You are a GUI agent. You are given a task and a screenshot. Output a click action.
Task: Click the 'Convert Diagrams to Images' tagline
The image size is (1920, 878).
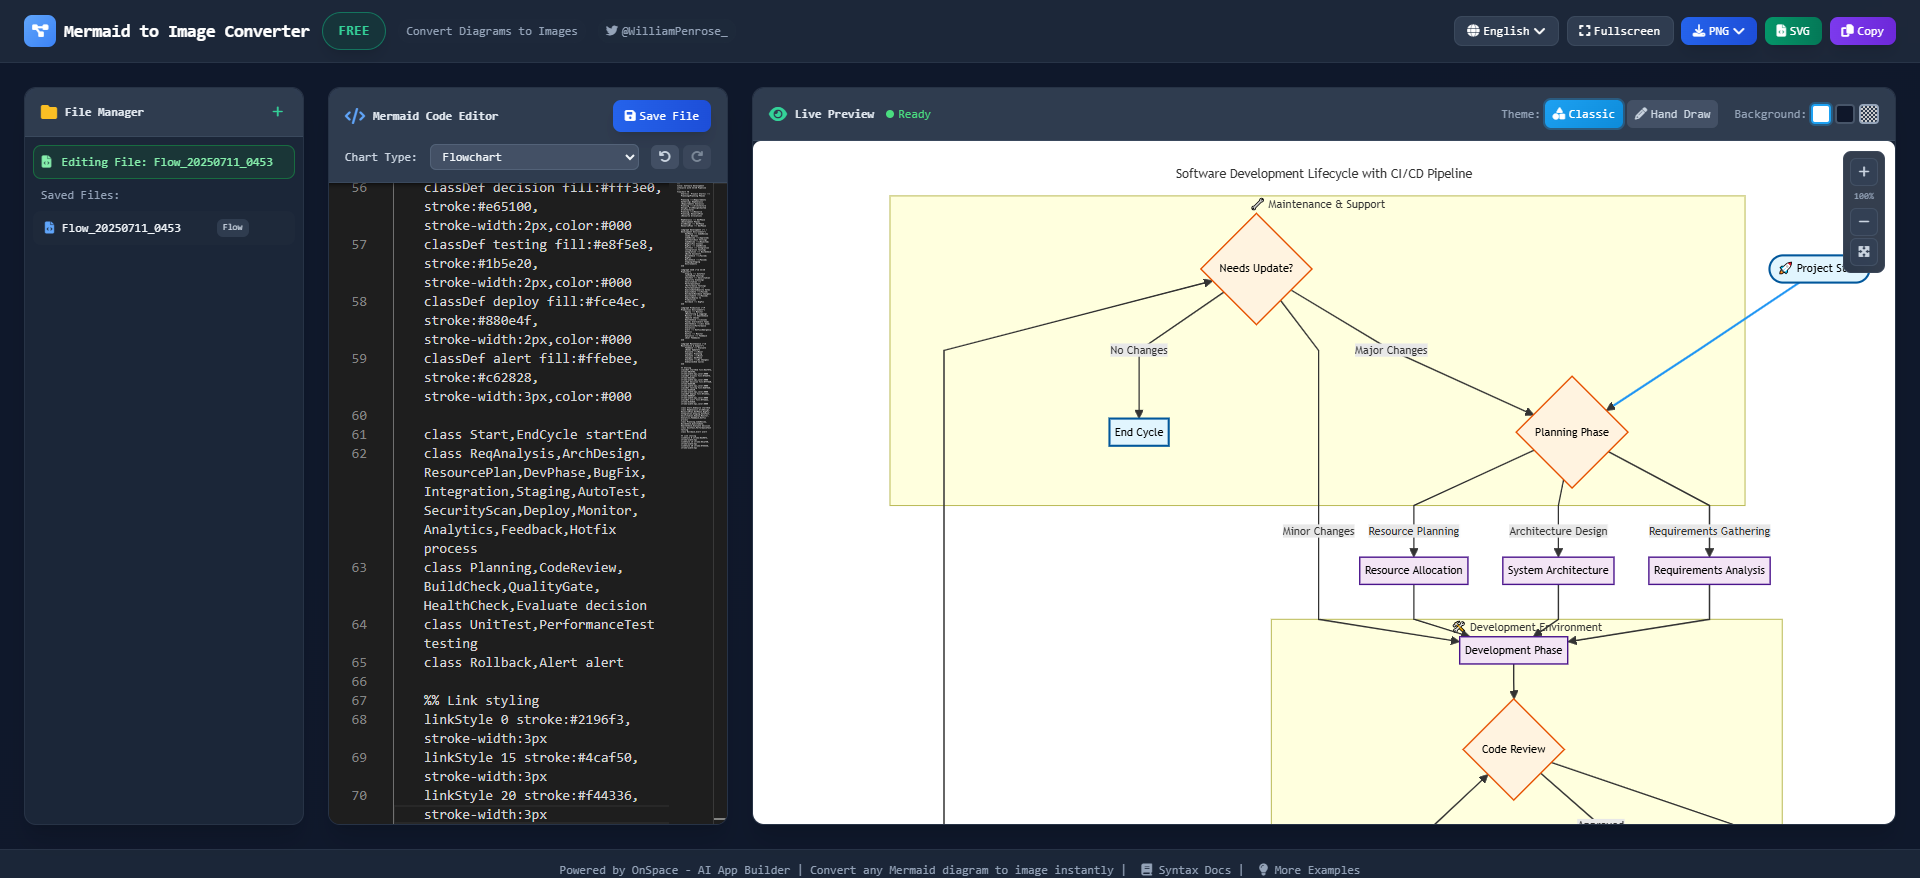pyautogui.click(x=491, y=31)
